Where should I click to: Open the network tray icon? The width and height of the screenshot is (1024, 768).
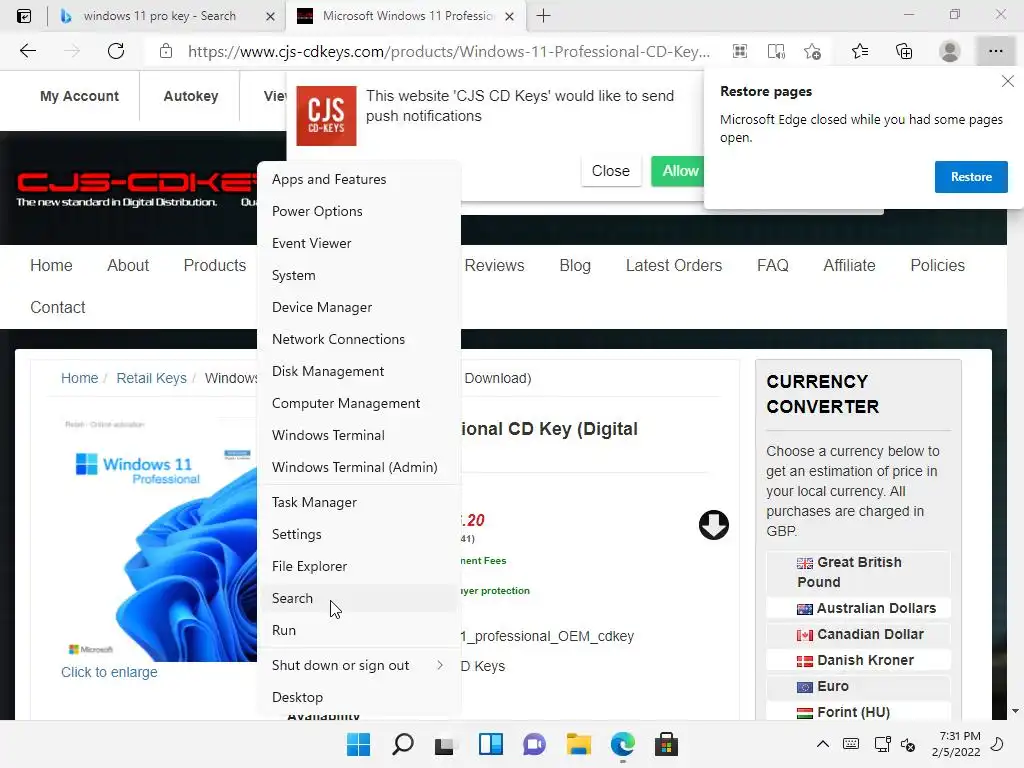(x=882, y=744)
